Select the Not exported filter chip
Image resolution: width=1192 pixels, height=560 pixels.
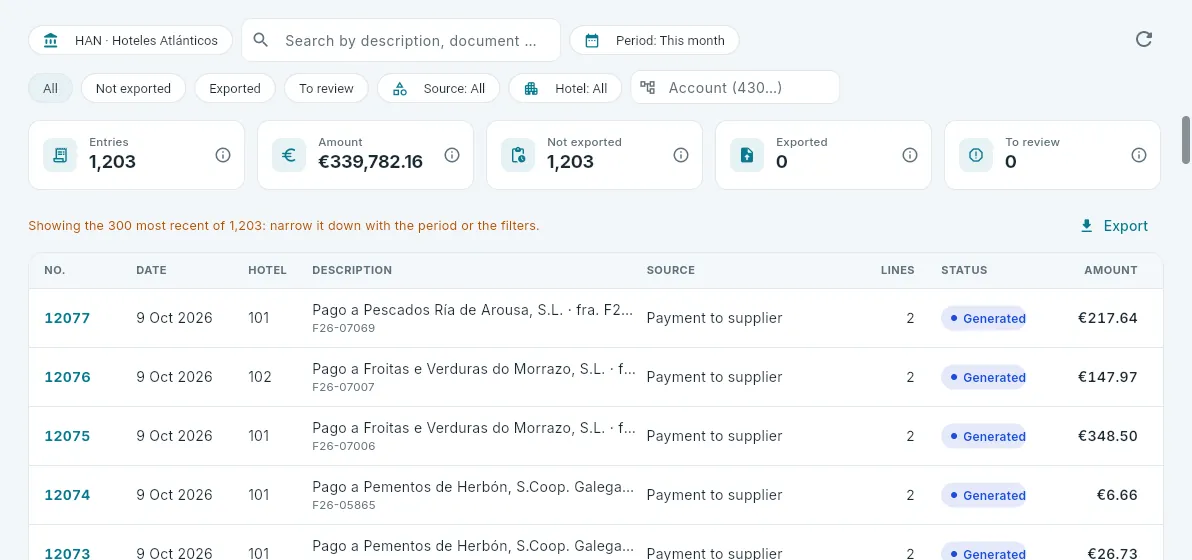pyautogui.click(x=133, y=88)
